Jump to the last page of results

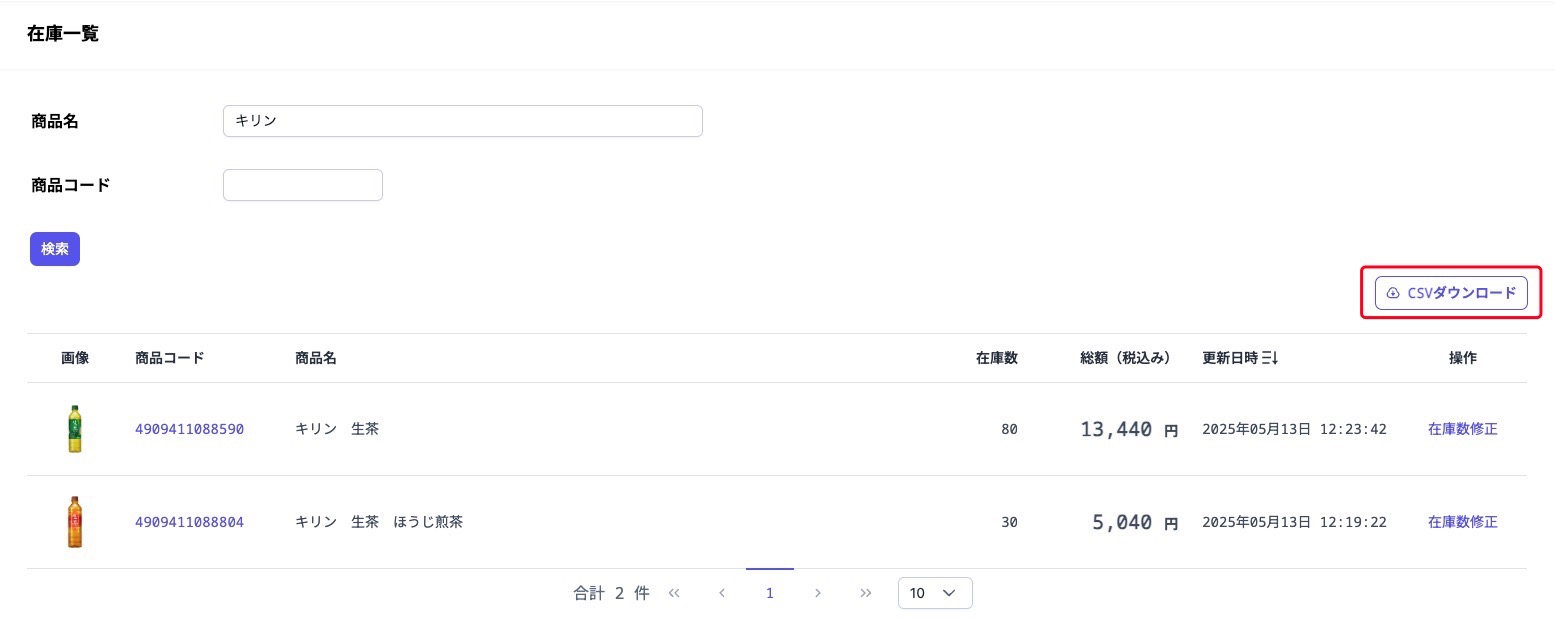[x=866, y=593]
